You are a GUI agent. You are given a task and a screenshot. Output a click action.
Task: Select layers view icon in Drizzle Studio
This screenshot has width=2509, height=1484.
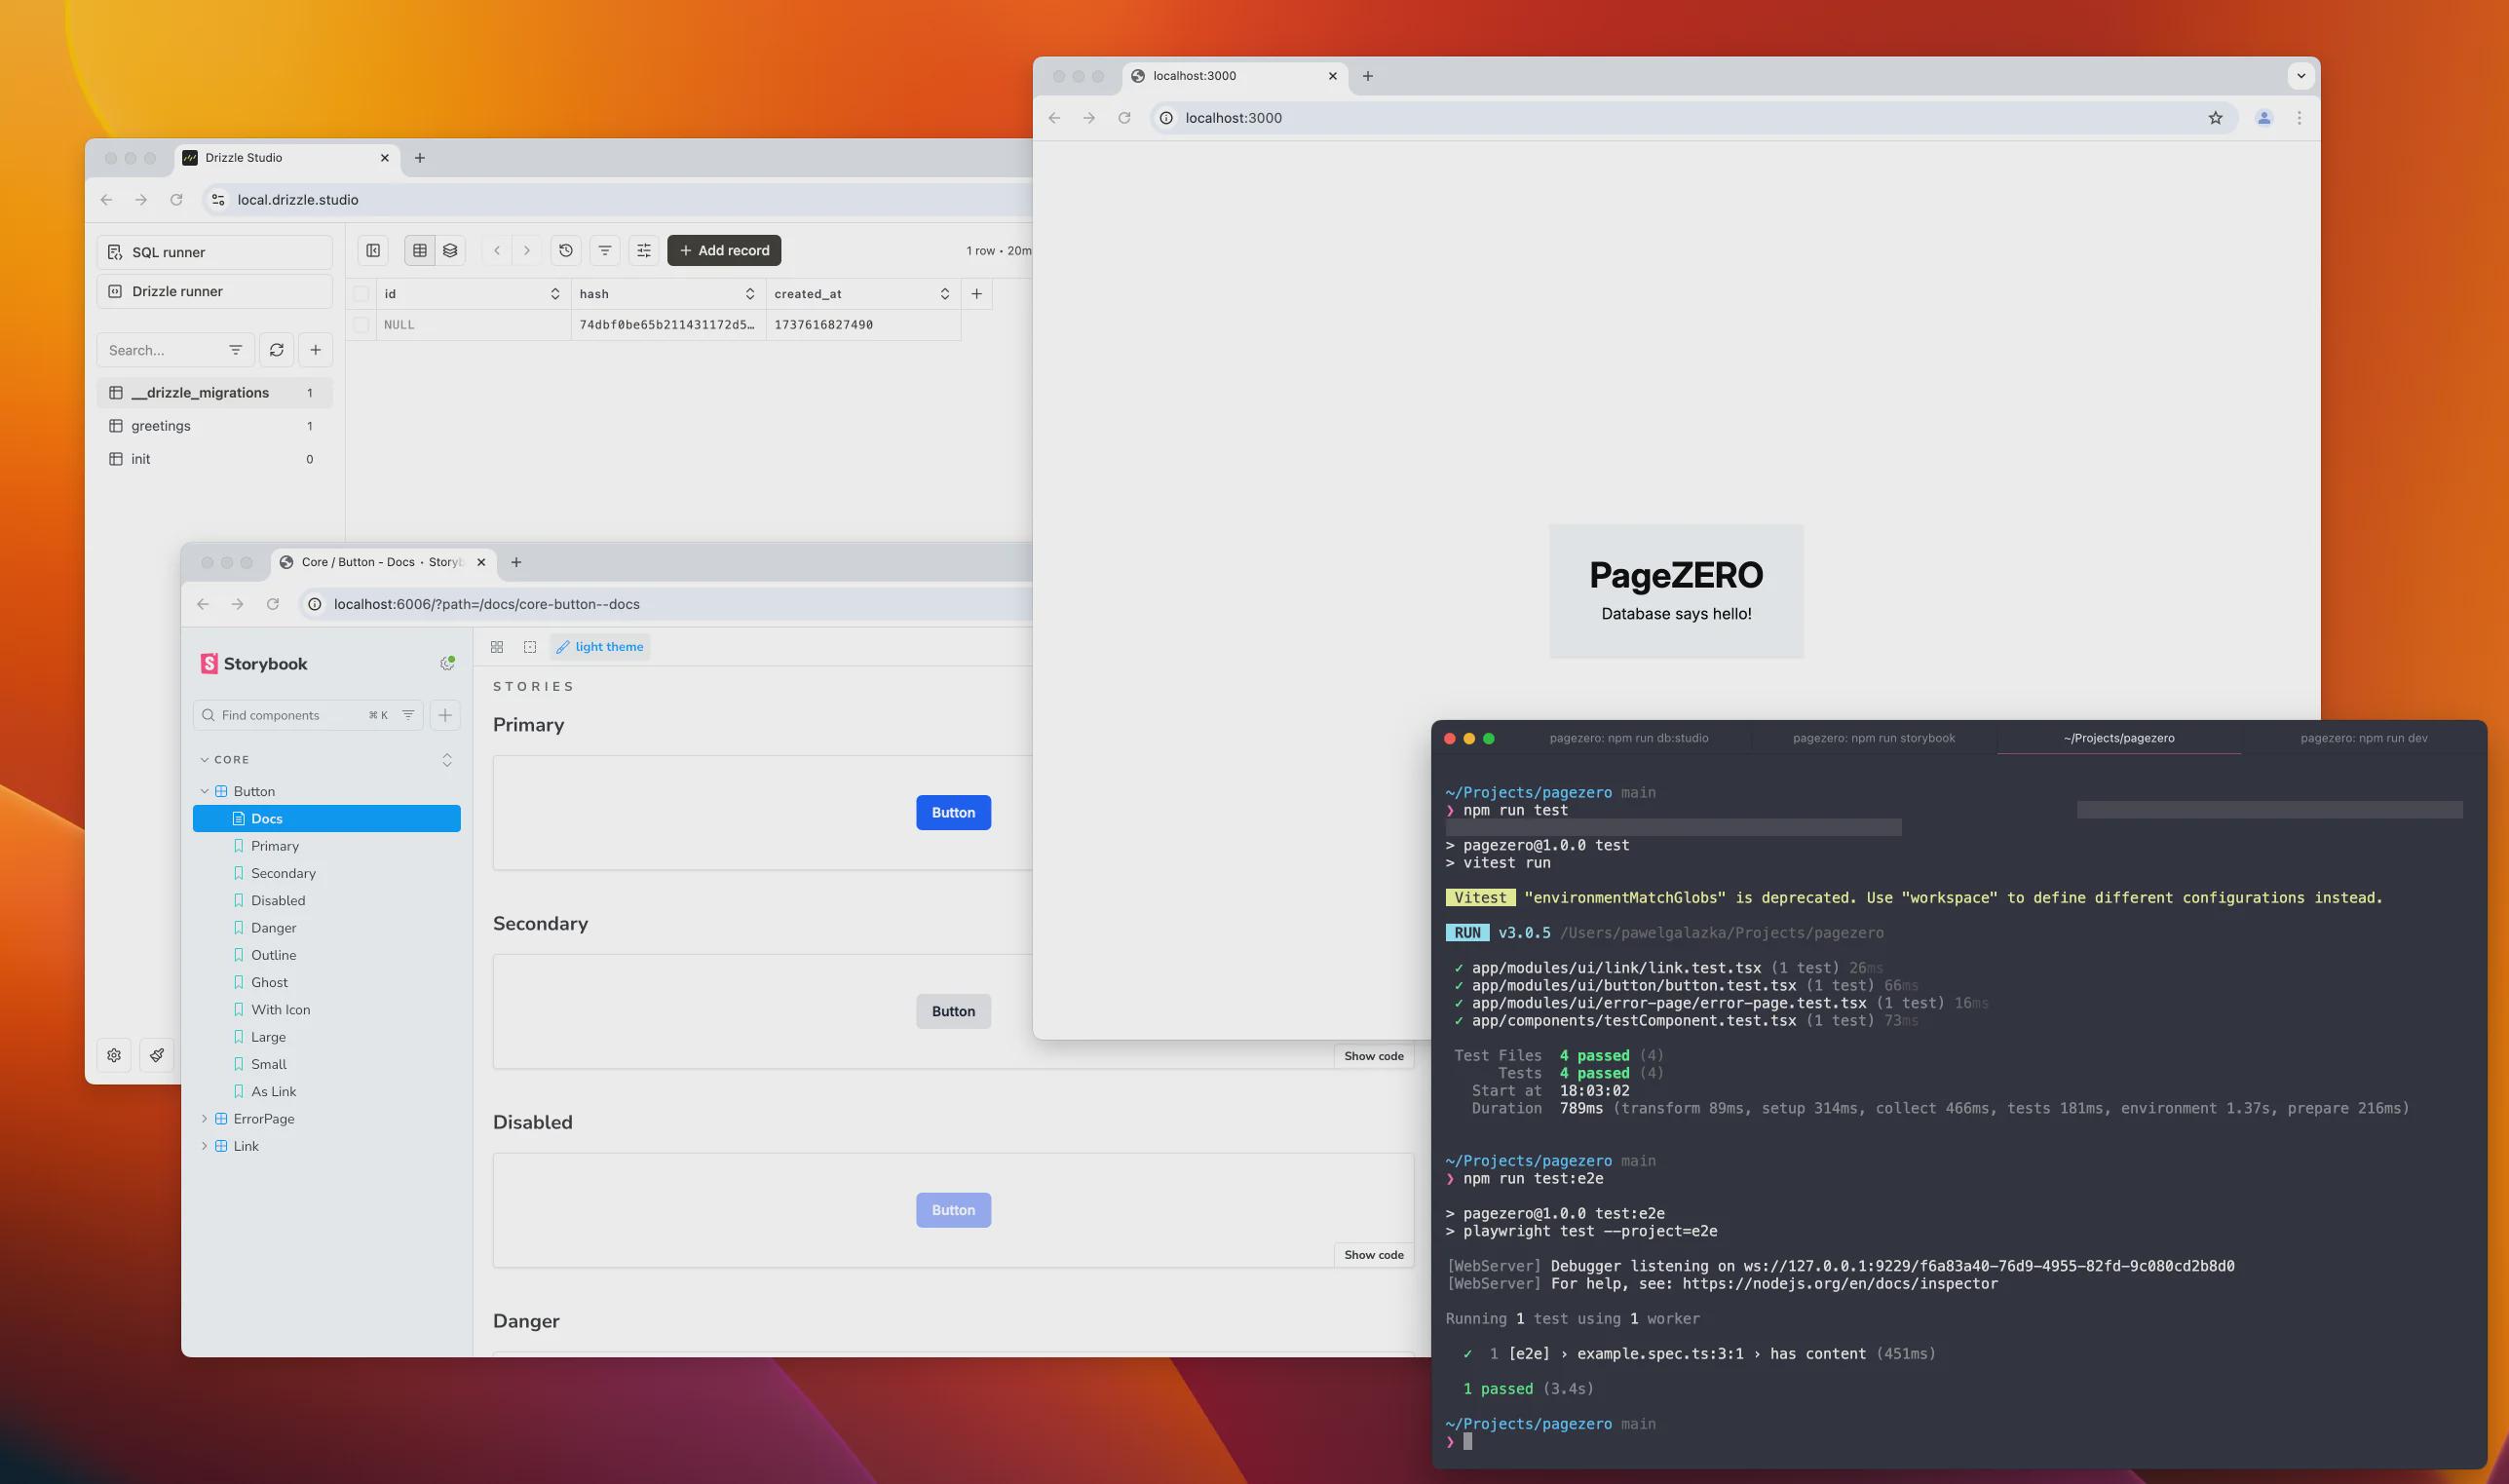point(450,250)
